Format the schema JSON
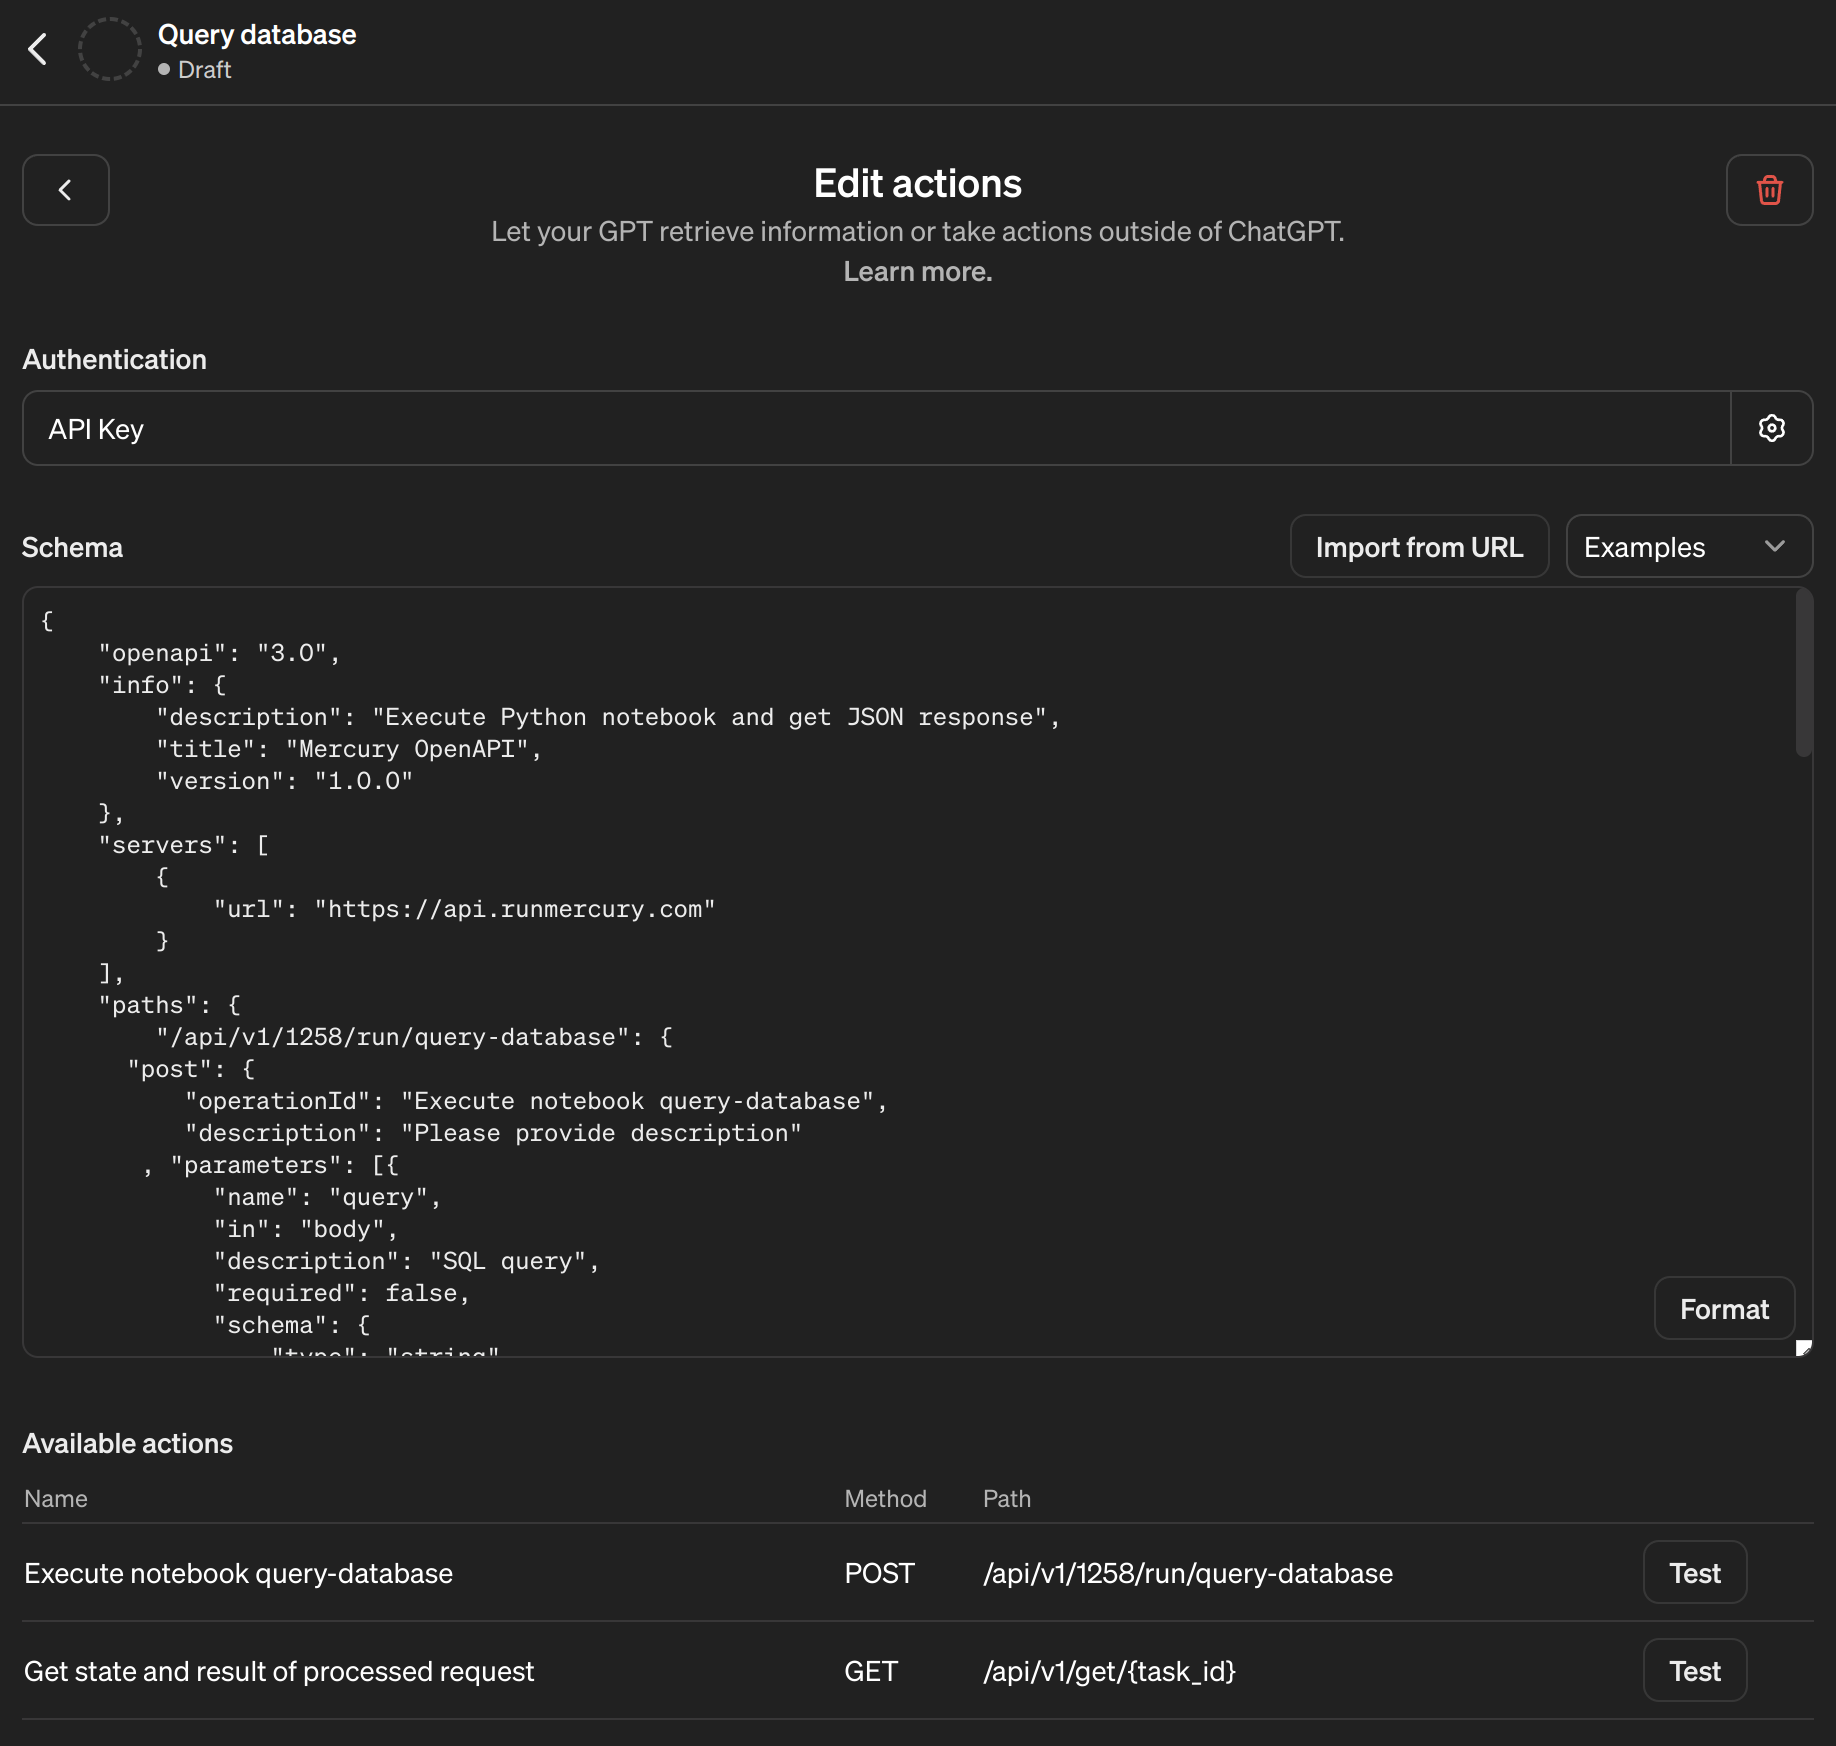The image size is (1836, 1746). [x=1723, y=1308]
